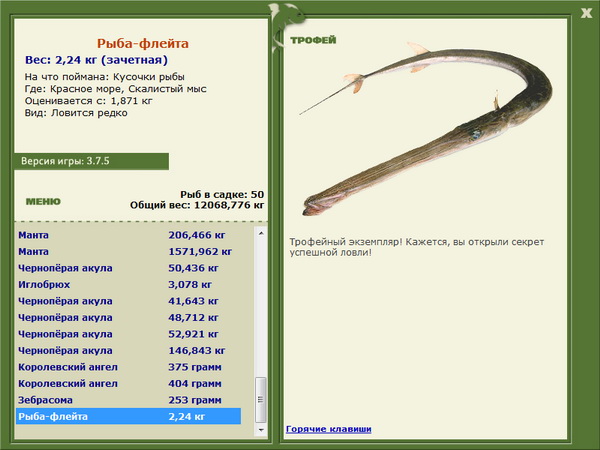Screen dimensions: 600x450
Task: Select Чернопёрая акула 52,921 кг entry
Action: (129, 334)
